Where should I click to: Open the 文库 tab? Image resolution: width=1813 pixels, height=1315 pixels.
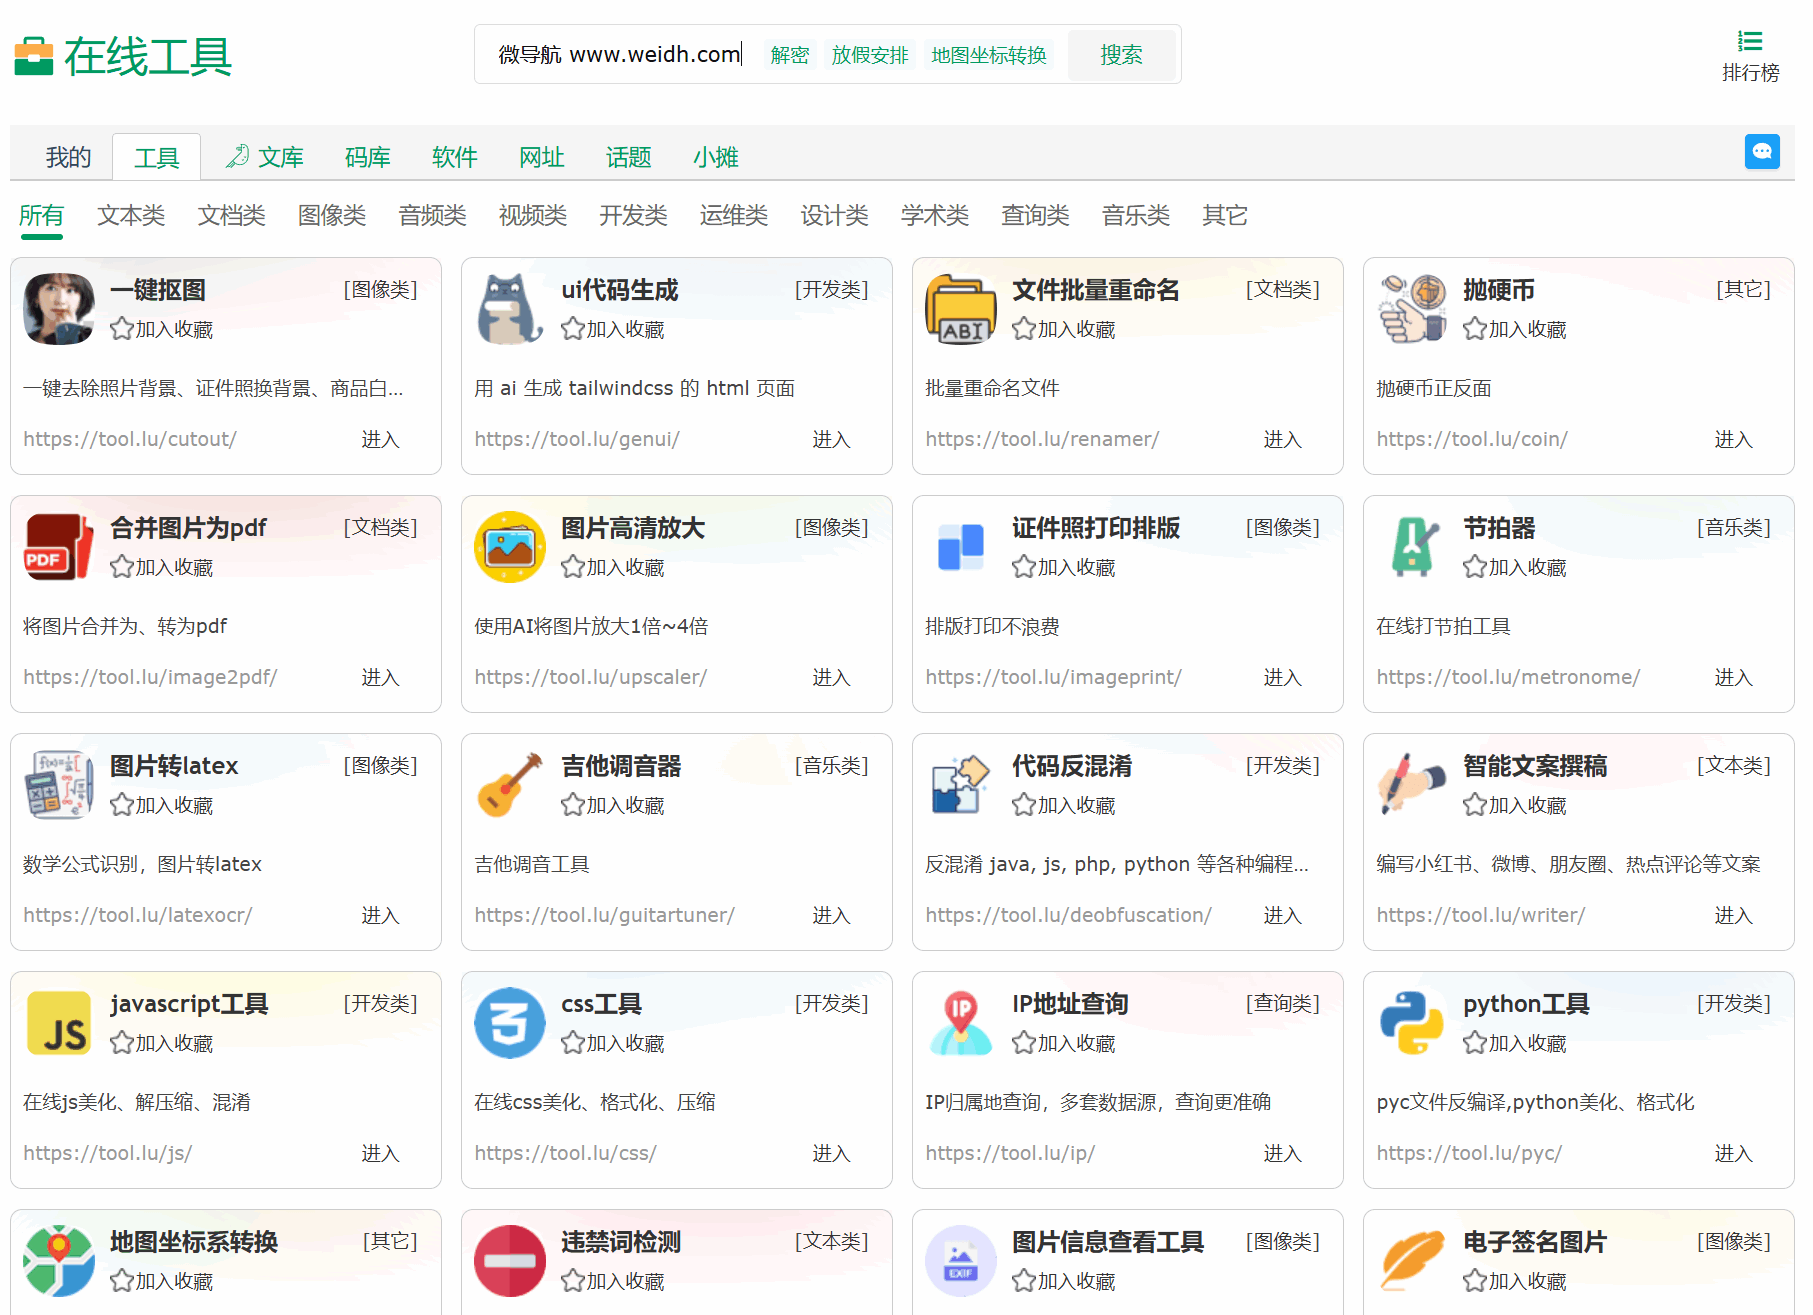265,157
